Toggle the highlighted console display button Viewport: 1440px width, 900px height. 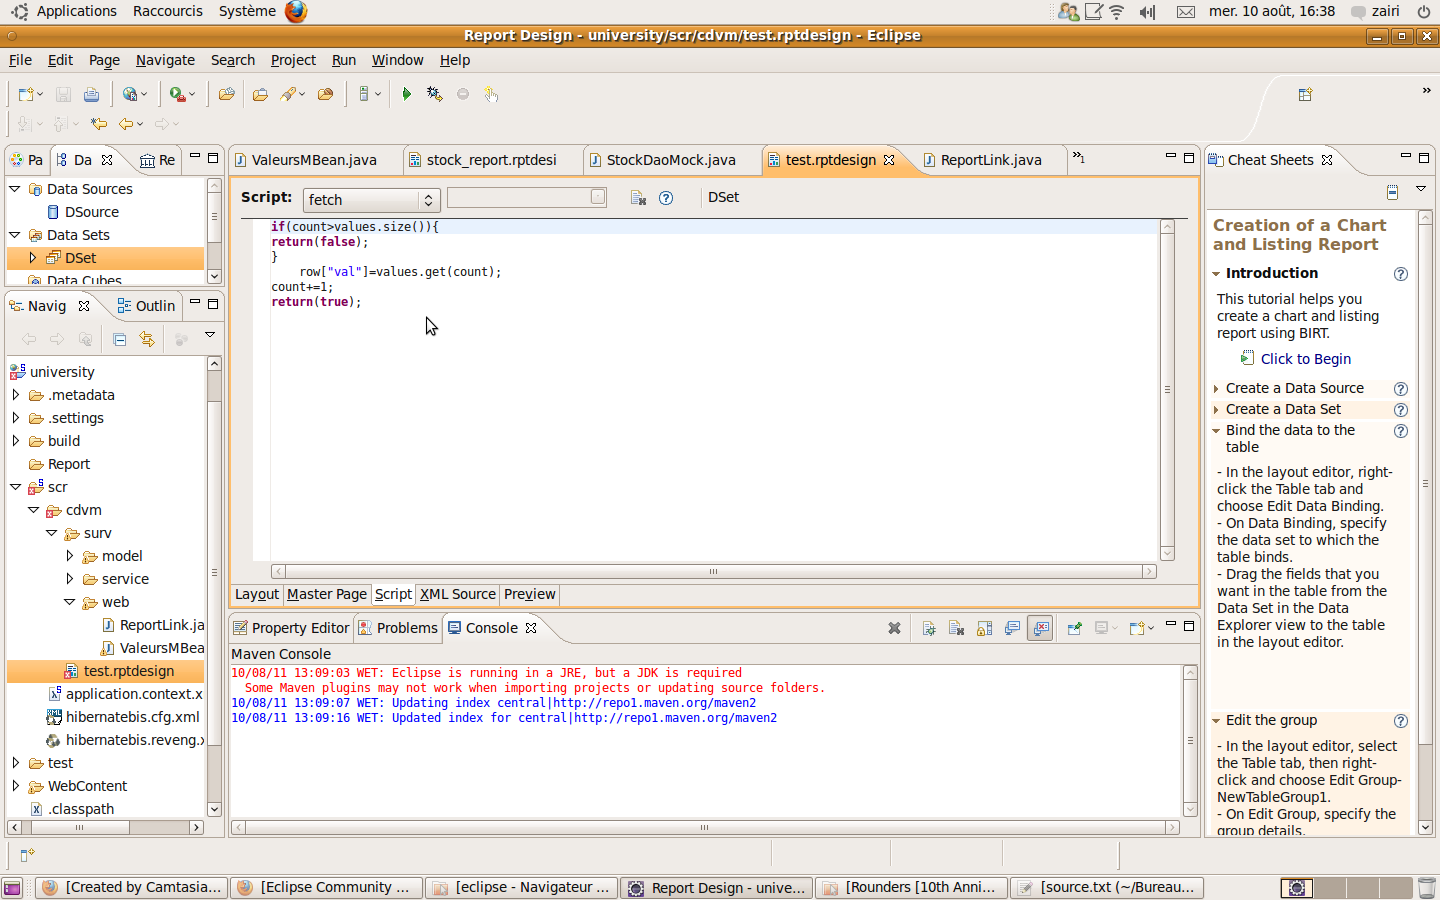tap(1041, 628)
